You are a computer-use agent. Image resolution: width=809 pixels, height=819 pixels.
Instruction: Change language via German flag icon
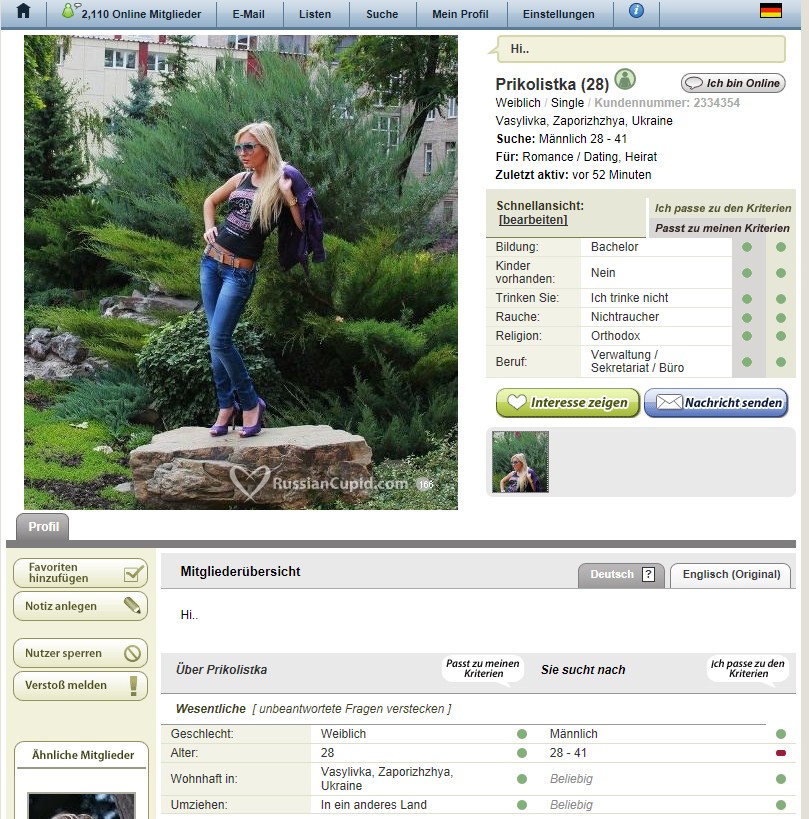[770, 10]
